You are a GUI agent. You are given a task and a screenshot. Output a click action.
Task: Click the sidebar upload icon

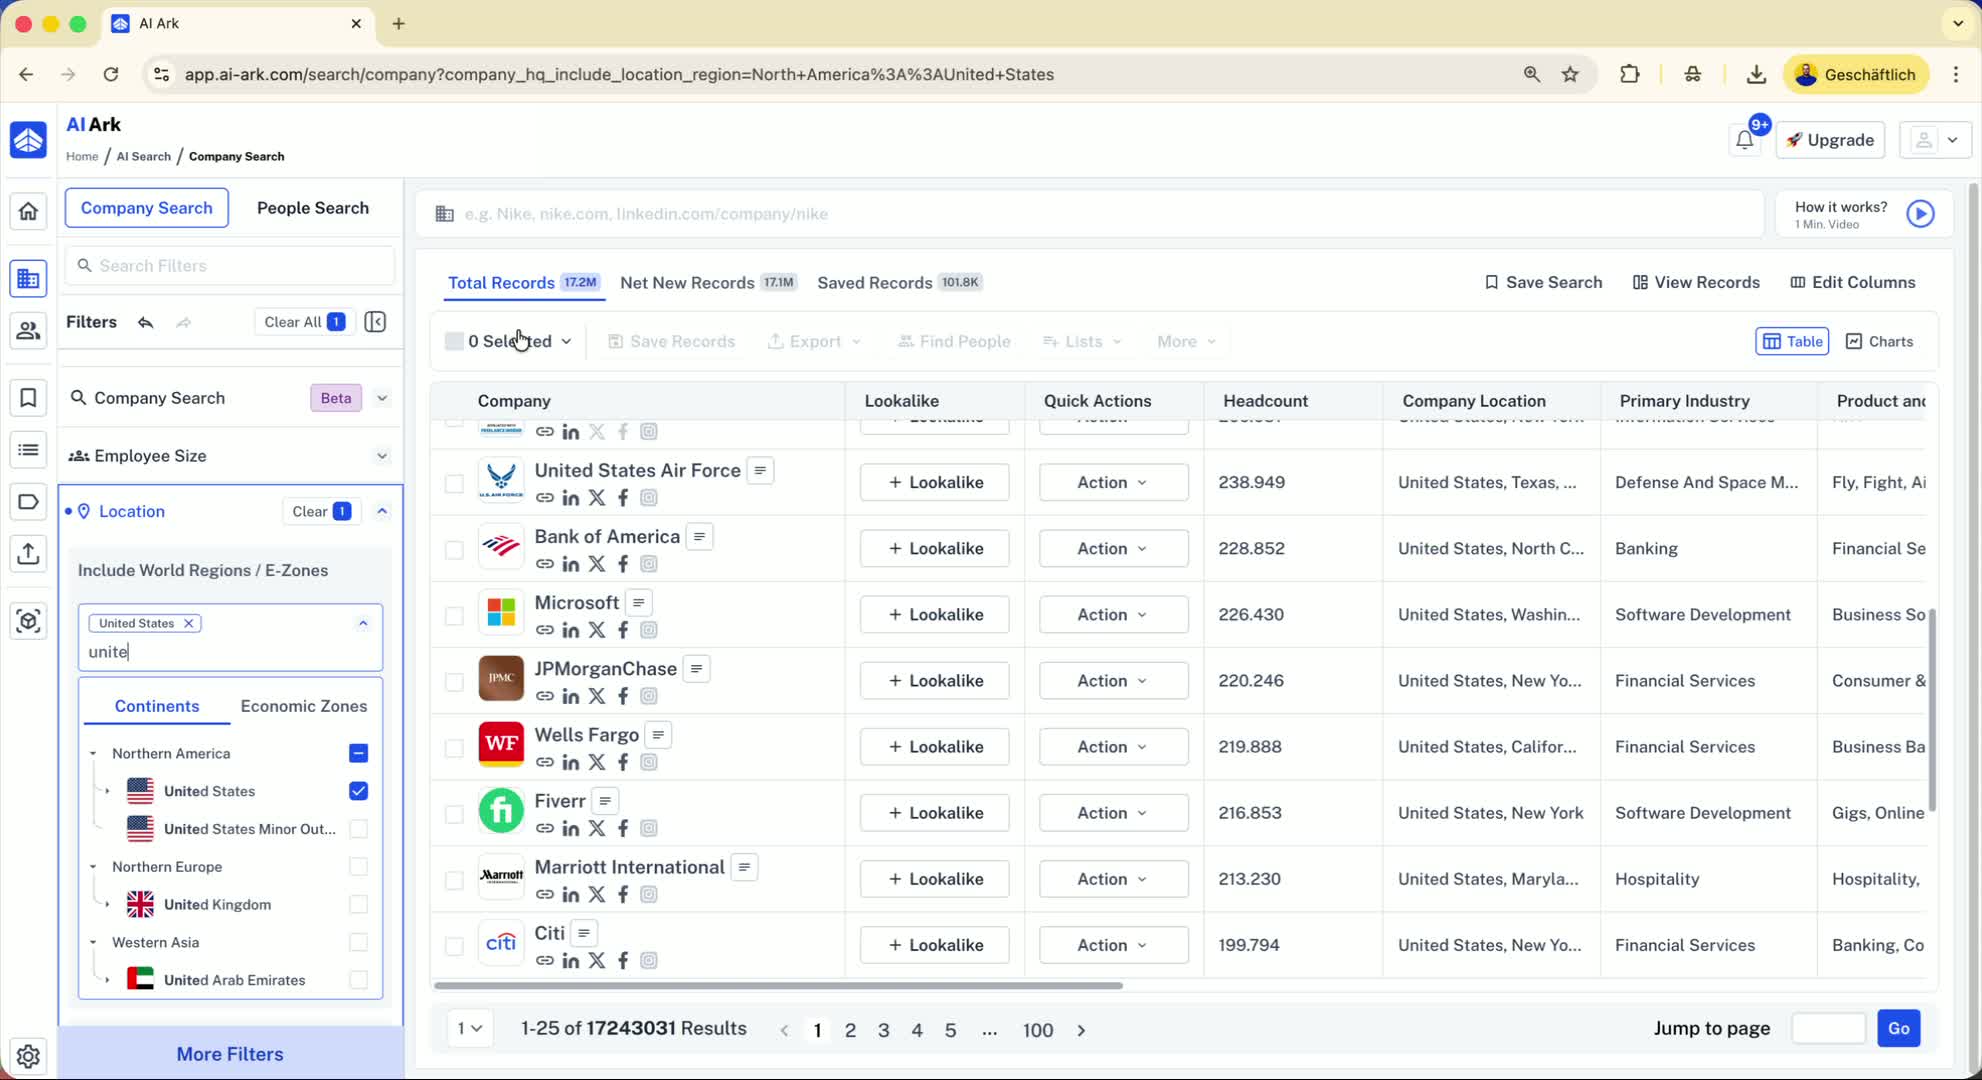28,553
